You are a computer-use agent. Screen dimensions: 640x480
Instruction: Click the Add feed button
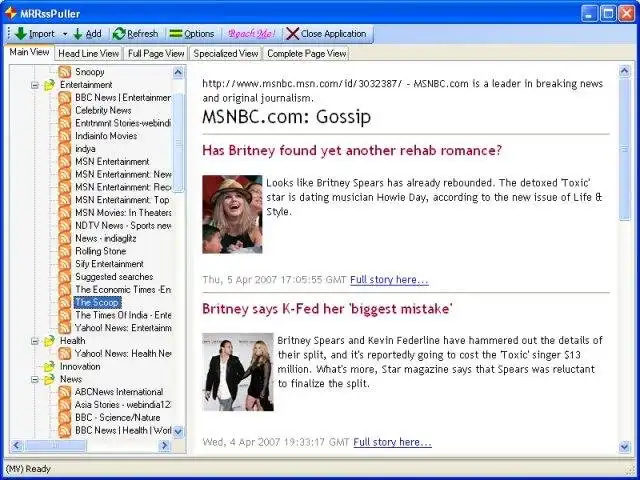click(87, 33)
